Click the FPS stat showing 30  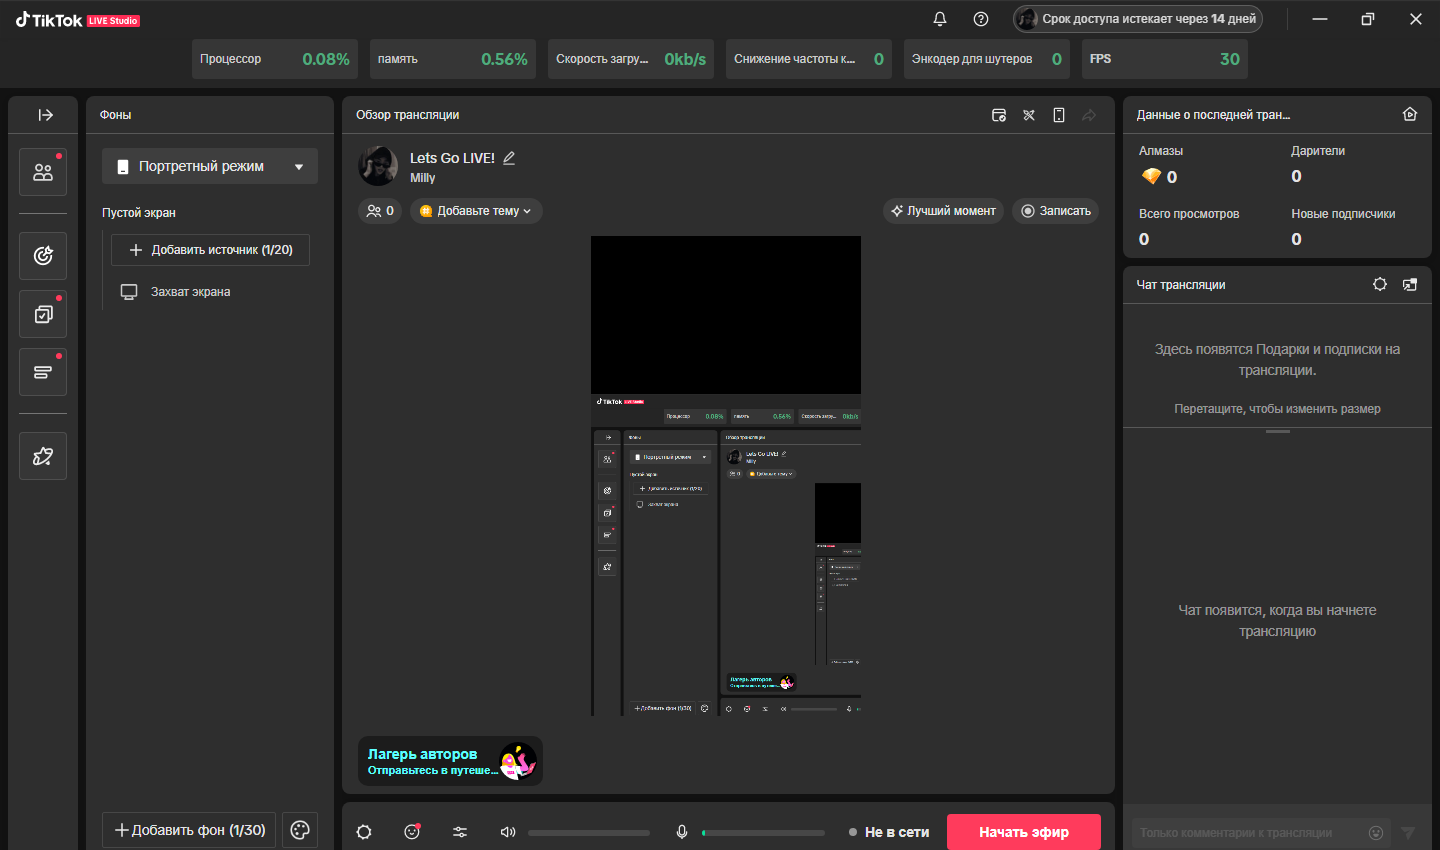point(1165,59)
